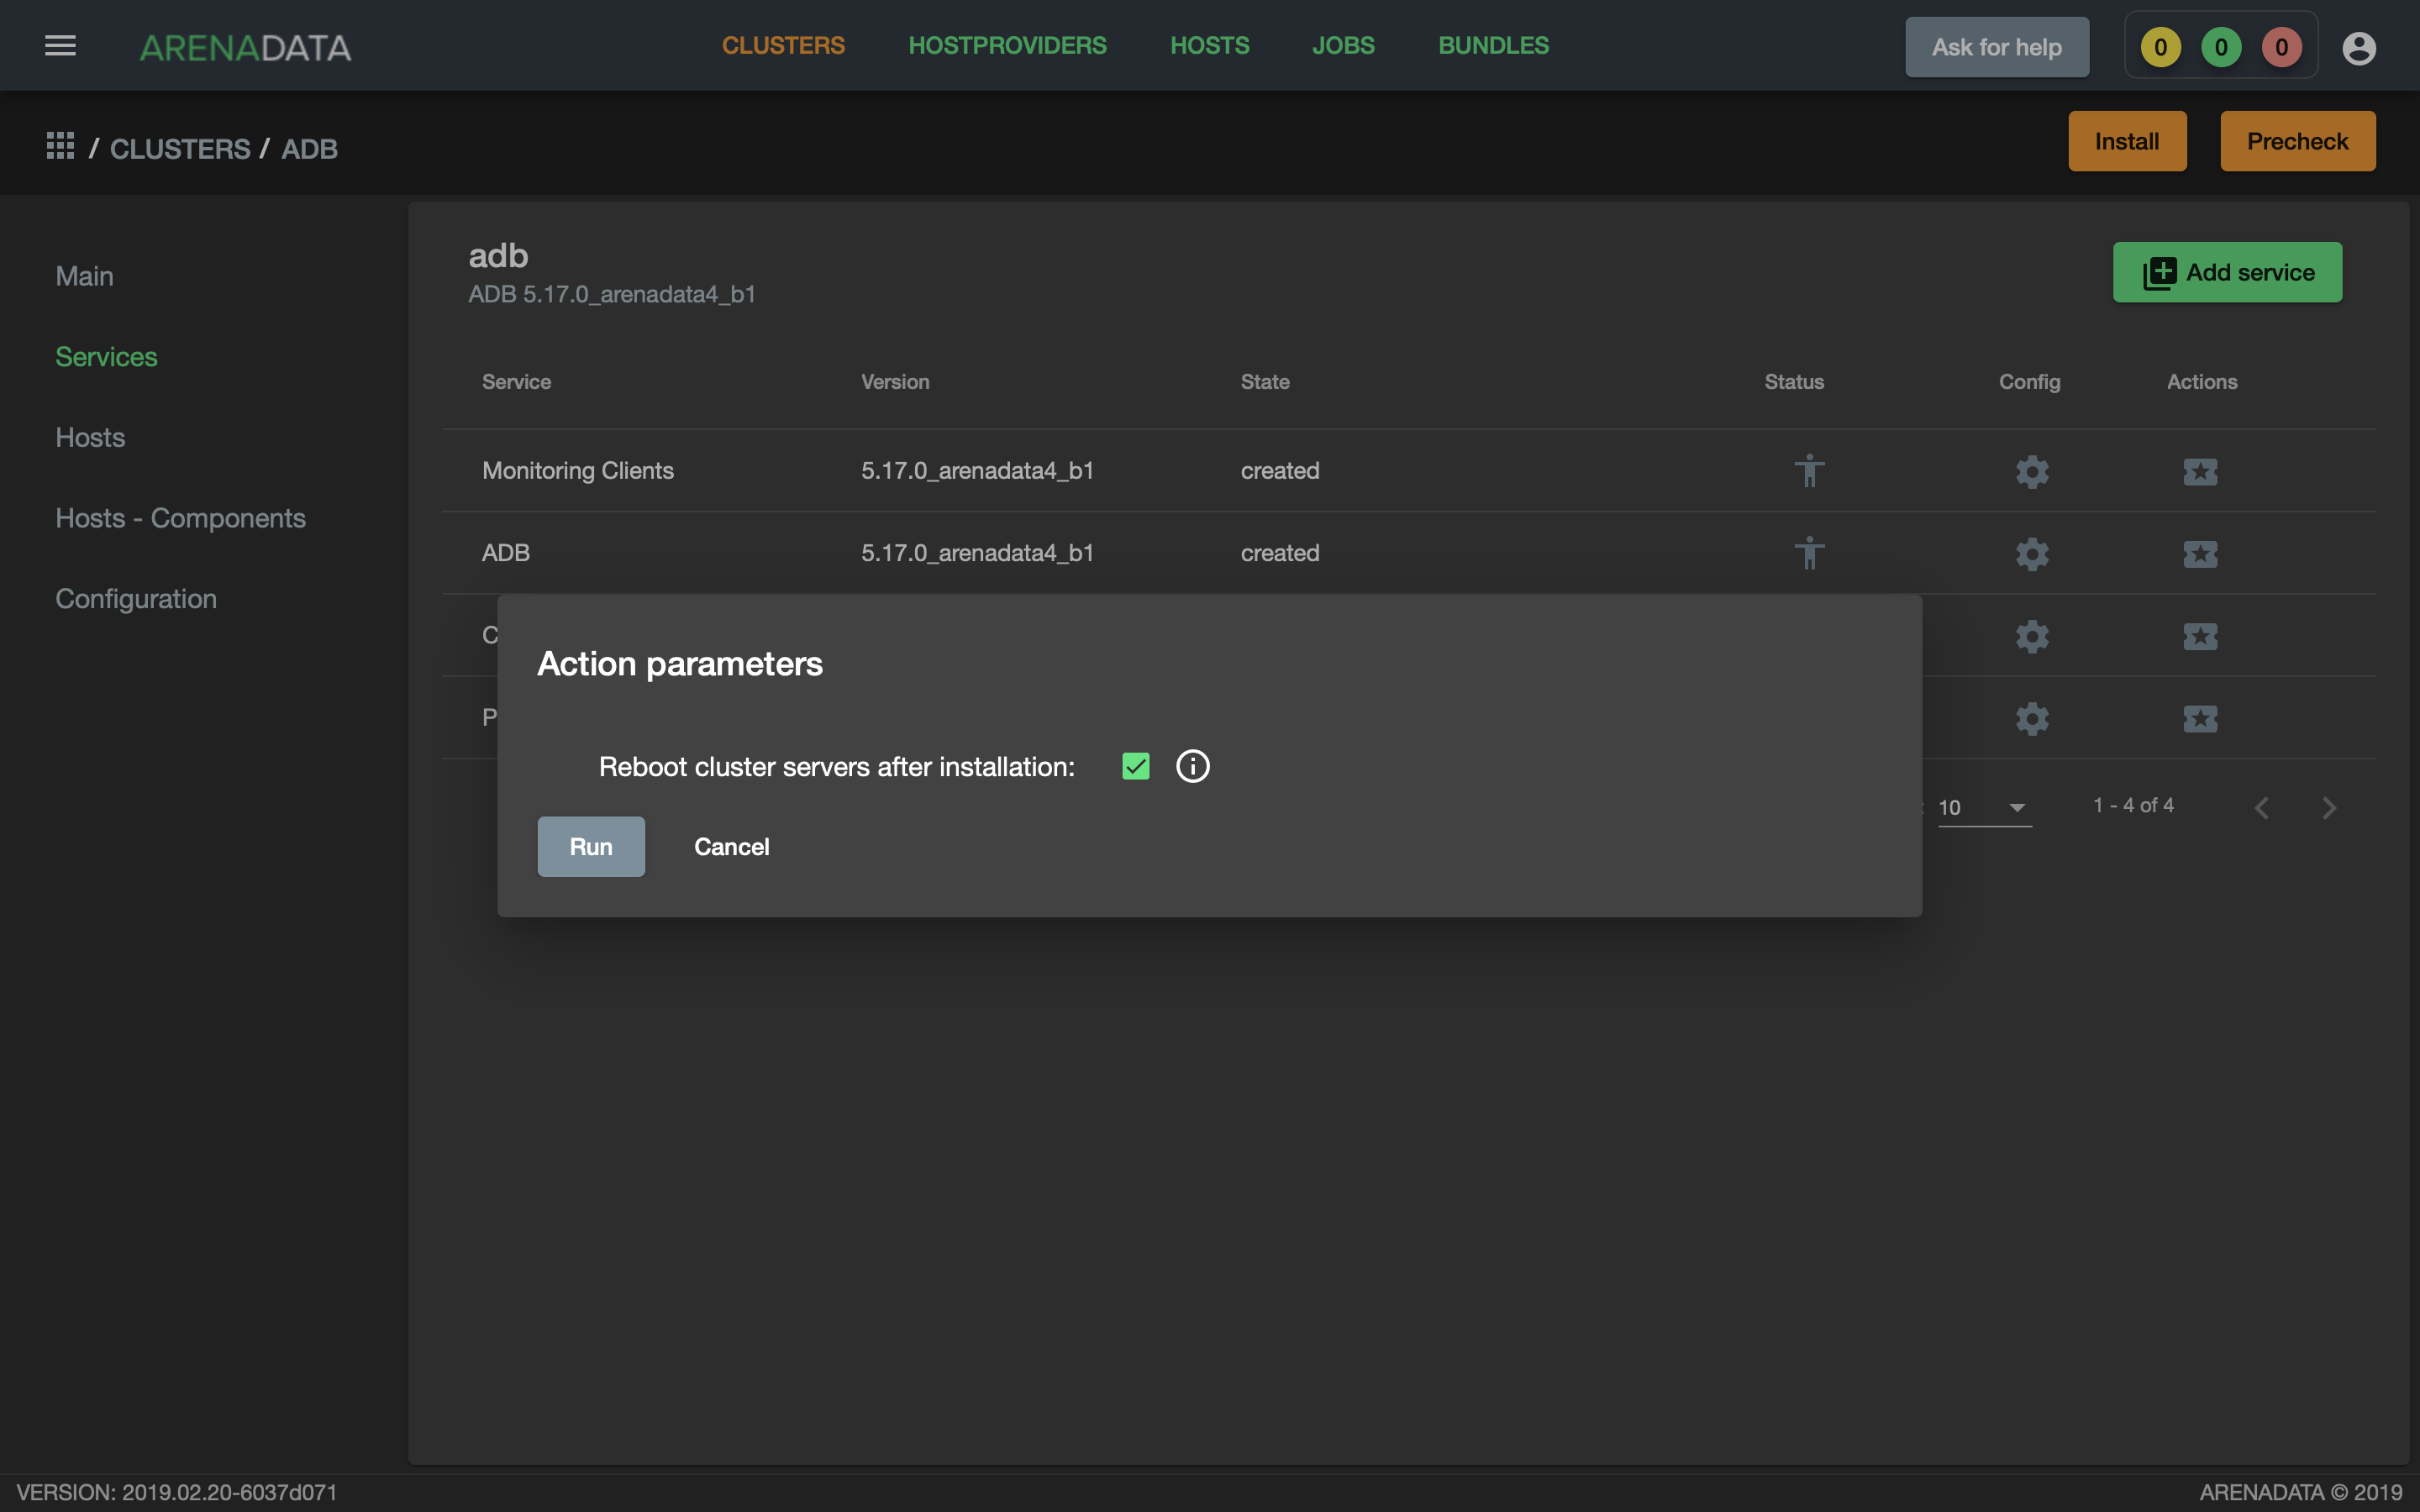
Task: Open the BUNDLES top menu
Action: tap(1493, 45)
